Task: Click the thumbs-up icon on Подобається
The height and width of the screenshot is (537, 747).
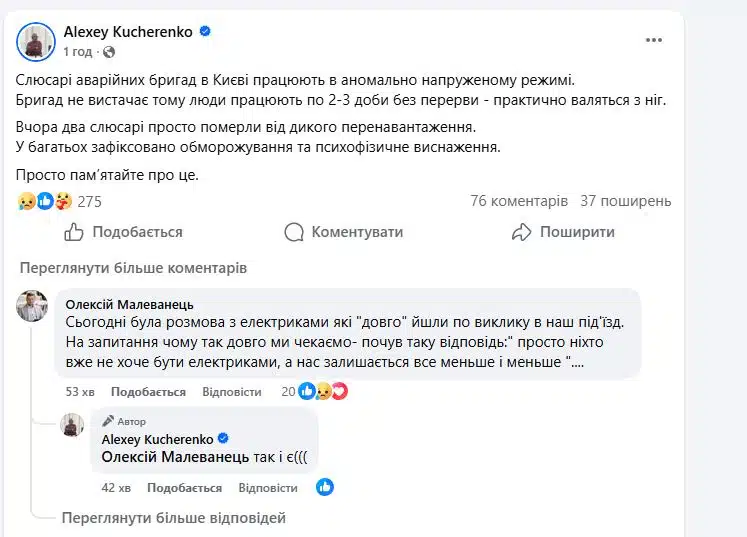Action: 74,232
